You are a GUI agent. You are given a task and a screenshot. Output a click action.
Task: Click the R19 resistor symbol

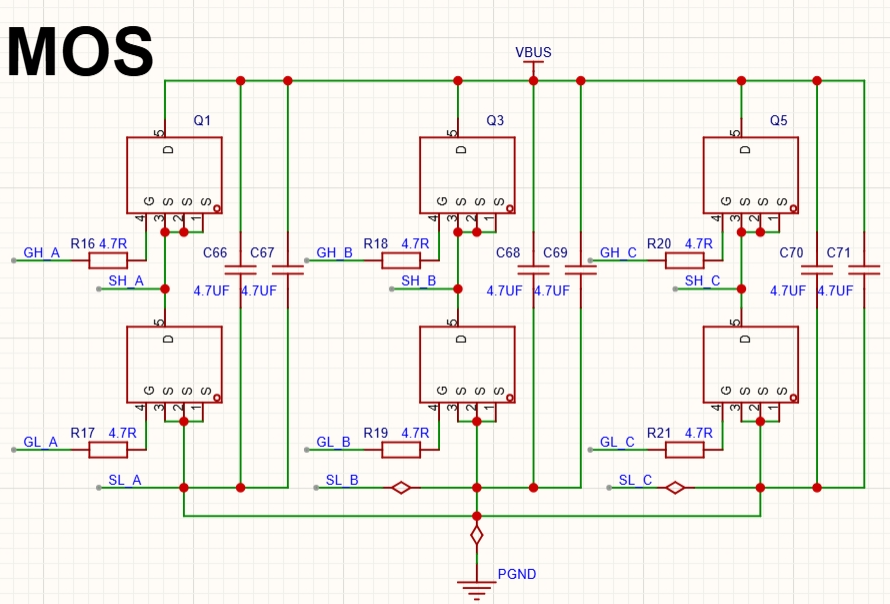(401, 450)
